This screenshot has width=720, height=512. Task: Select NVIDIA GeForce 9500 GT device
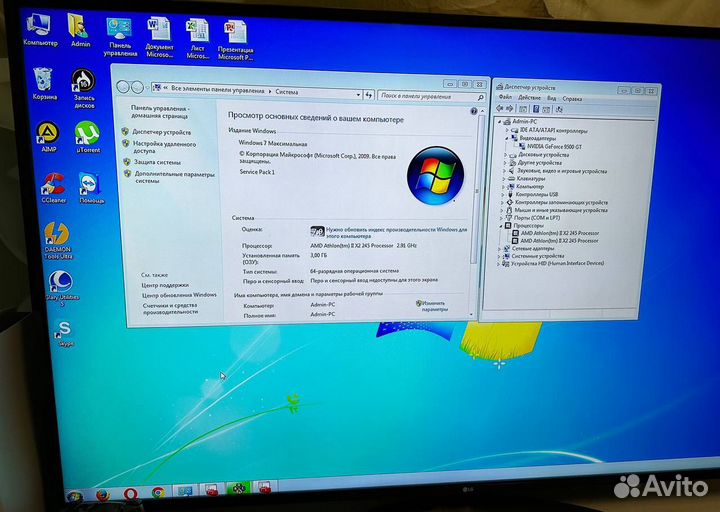[554, 146]
